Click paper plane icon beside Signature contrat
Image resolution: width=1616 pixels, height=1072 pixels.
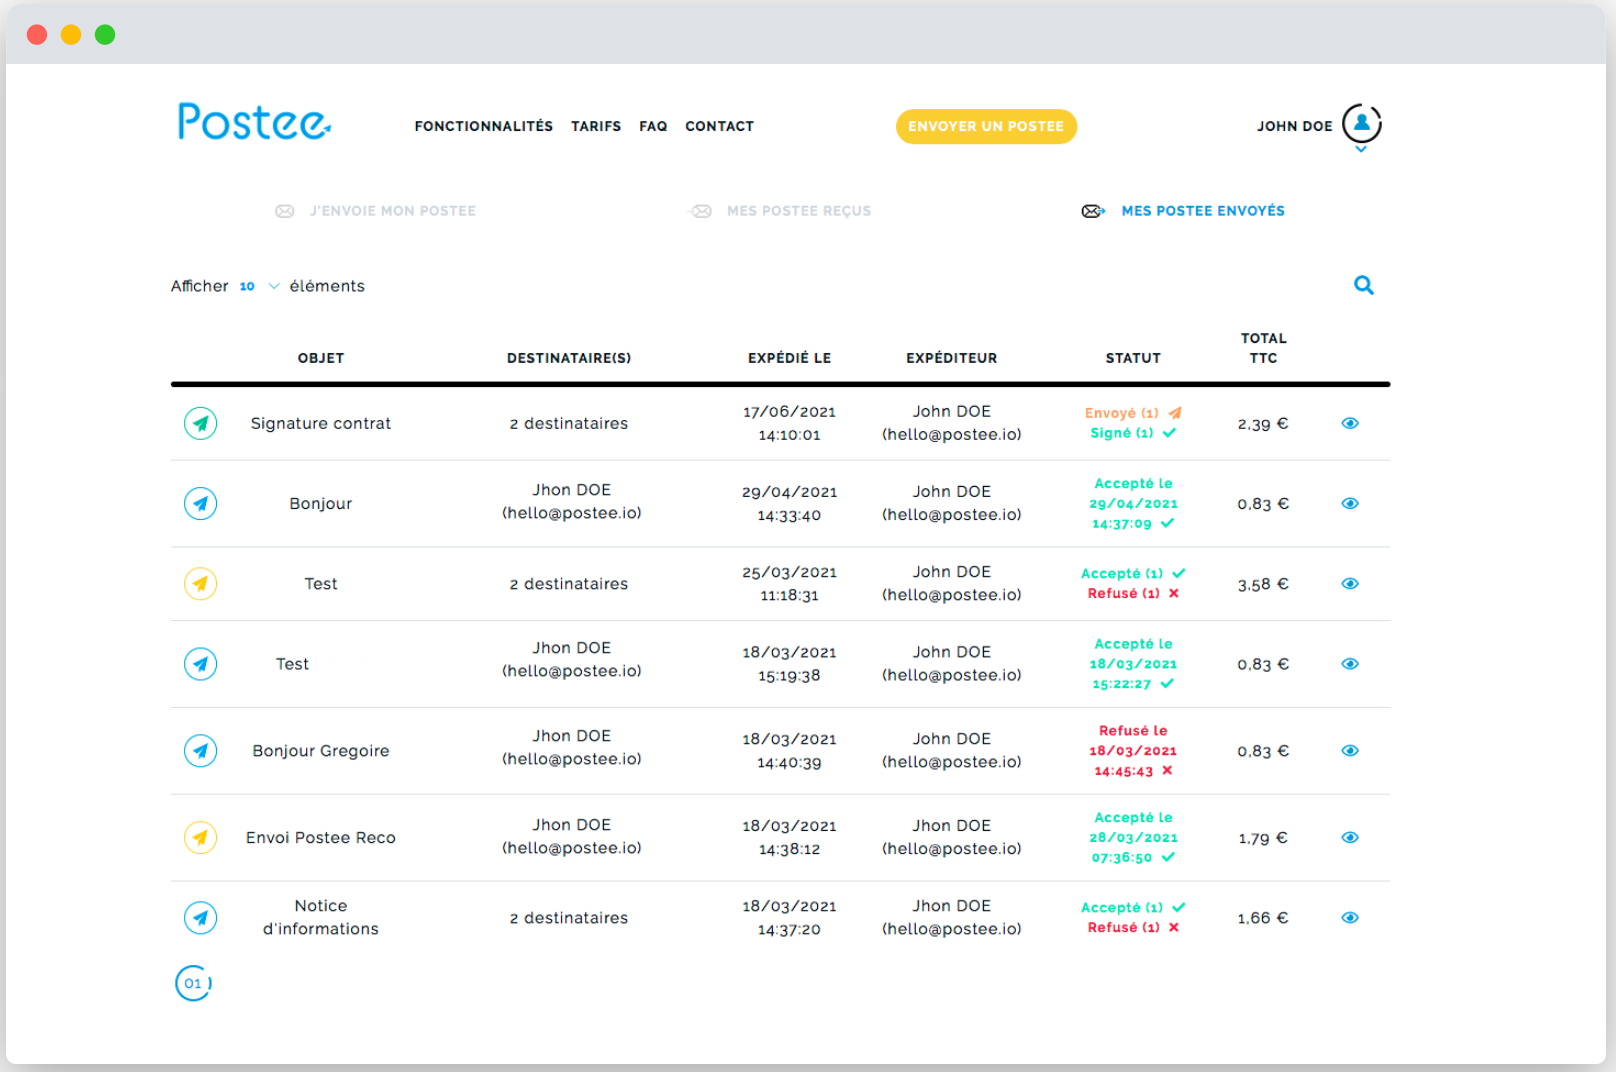[x=201, y=424]
